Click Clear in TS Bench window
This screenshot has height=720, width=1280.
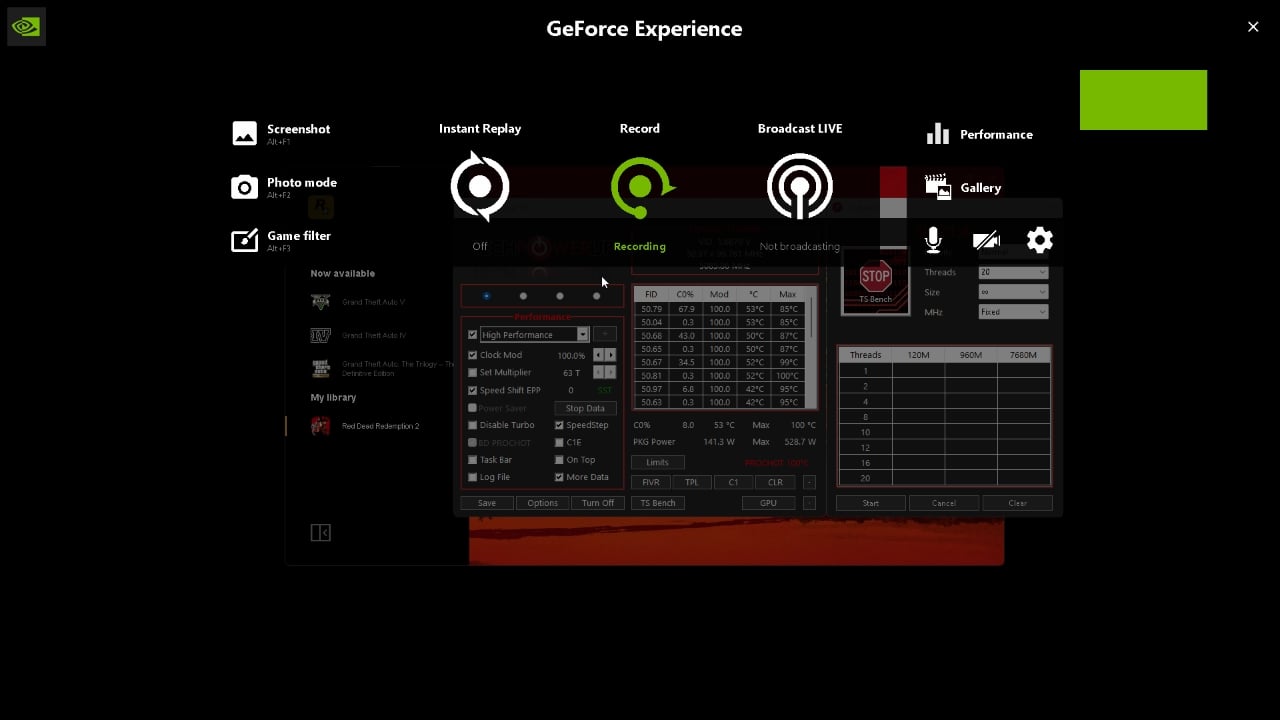[x=1017, y=503]
